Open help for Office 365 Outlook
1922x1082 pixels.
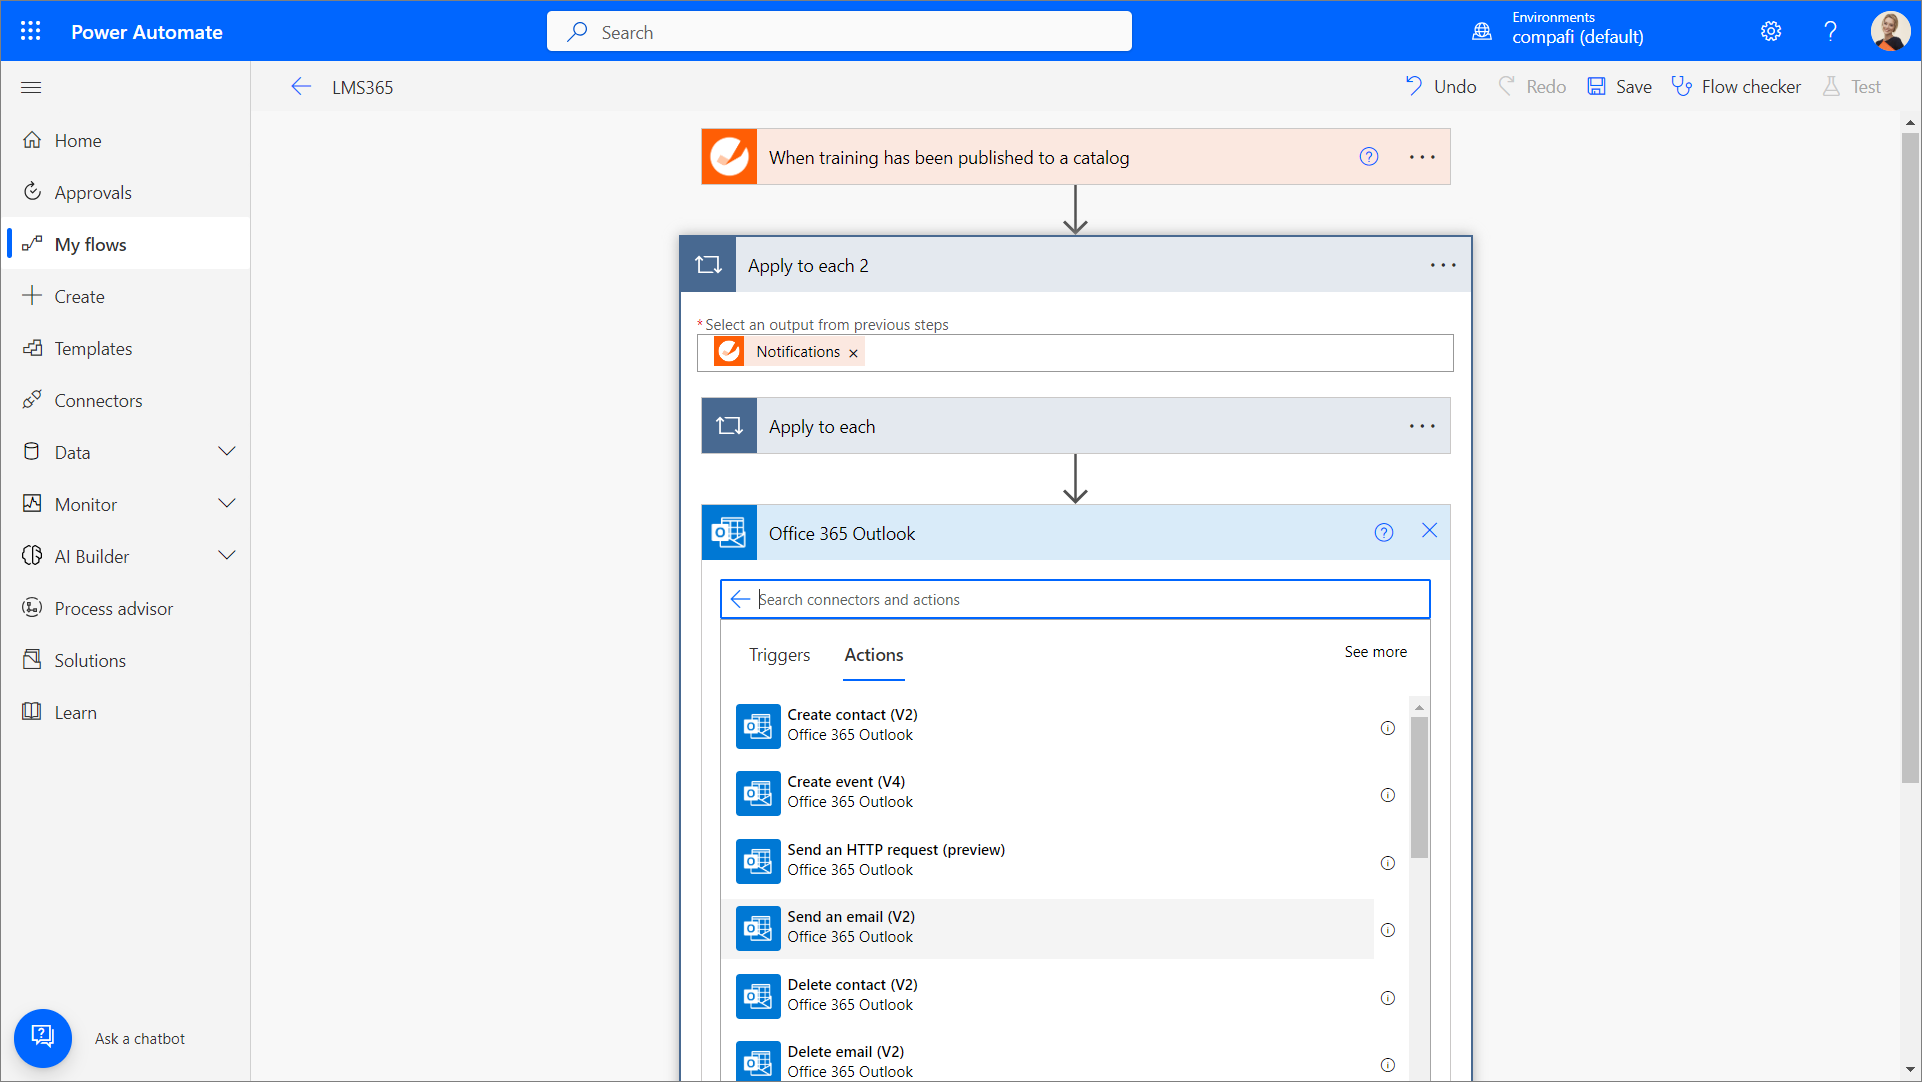coord(1383,533)
